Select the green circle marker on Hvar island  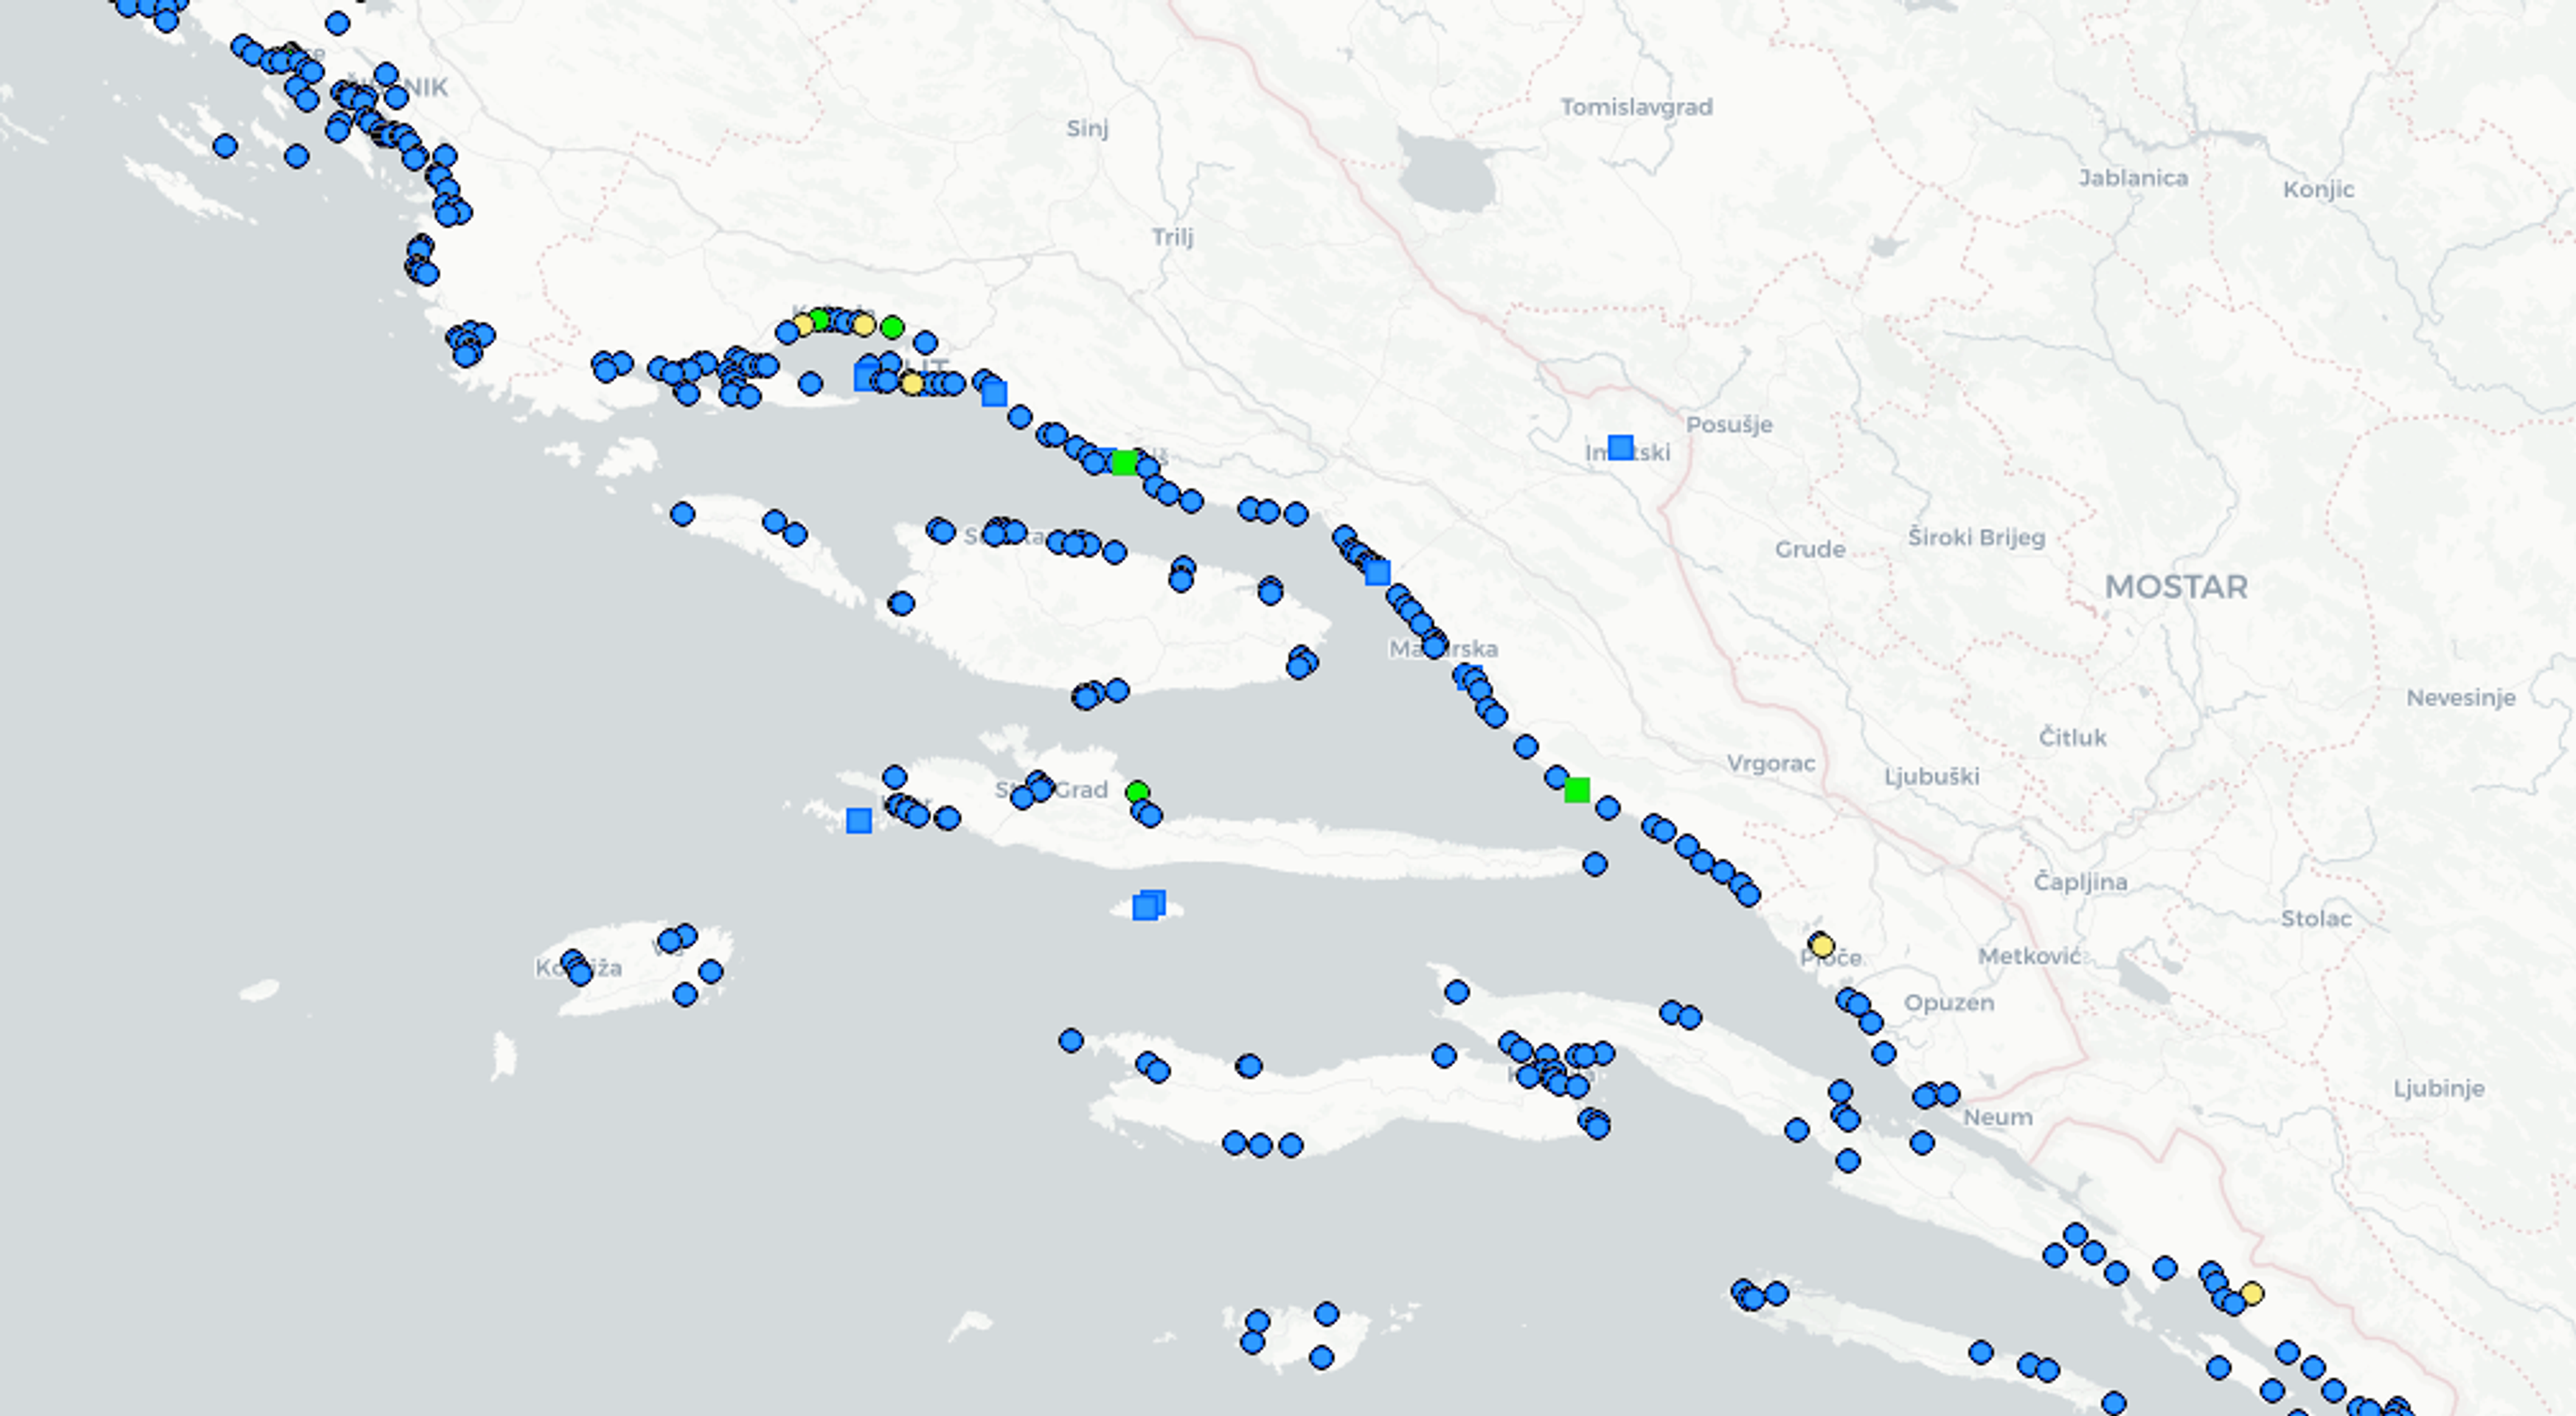click(1137, 793)
